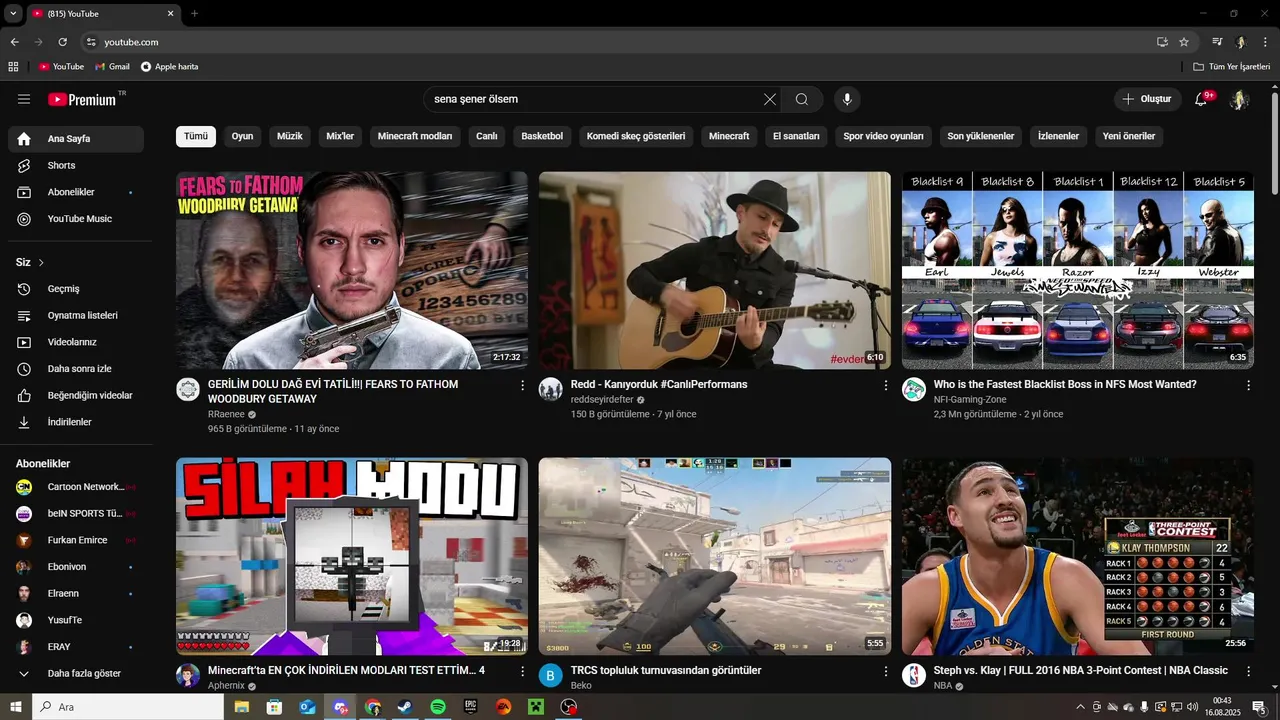Select Müzik filter chip
This screenshot has width=1280, height=720.
click(x=290, y=136)
